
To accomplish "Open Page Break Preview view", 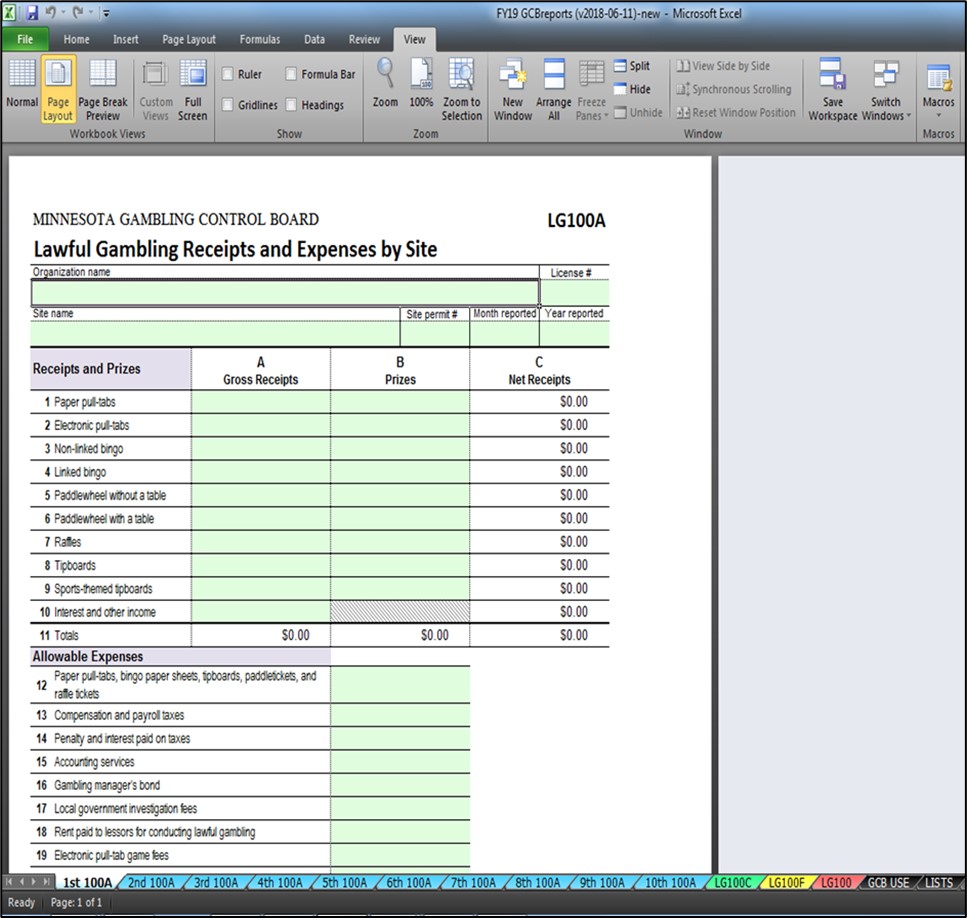I will point(103,88).
